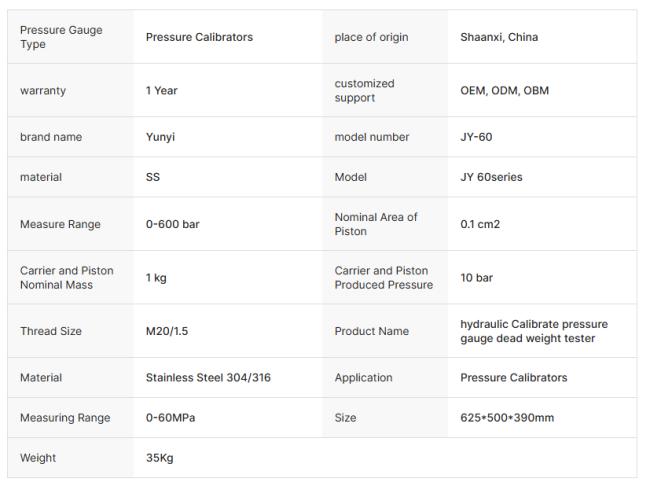Click 'OEM, ODM, OBM' customized support value
Image resolution: width=650 pixels, height=486 pixels.
[x=504, y=90]
